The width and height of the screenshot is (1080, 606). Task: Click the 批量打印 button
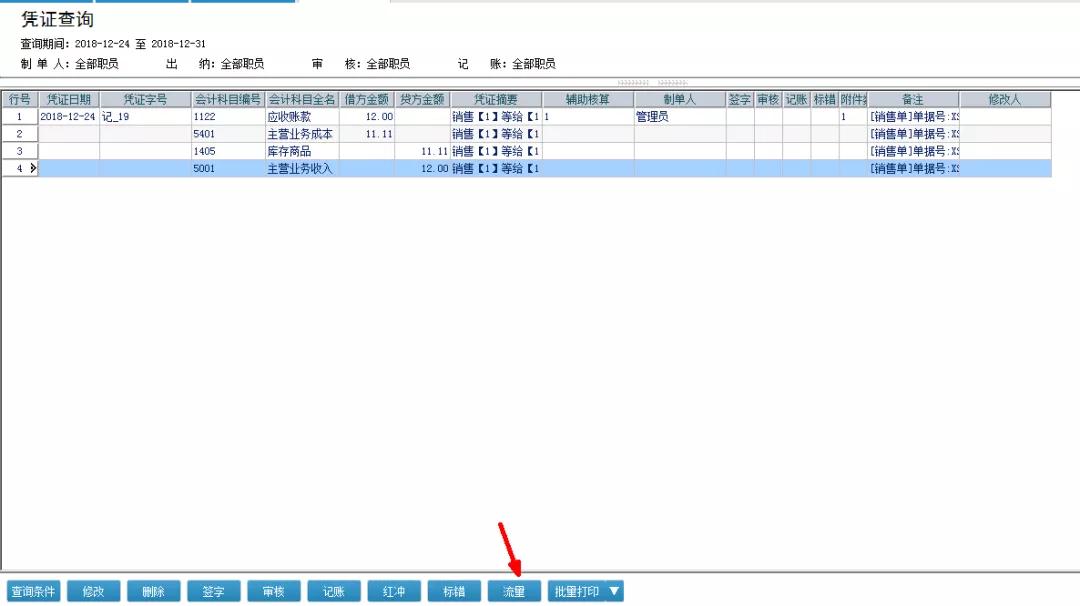click(x=577, y=592)
